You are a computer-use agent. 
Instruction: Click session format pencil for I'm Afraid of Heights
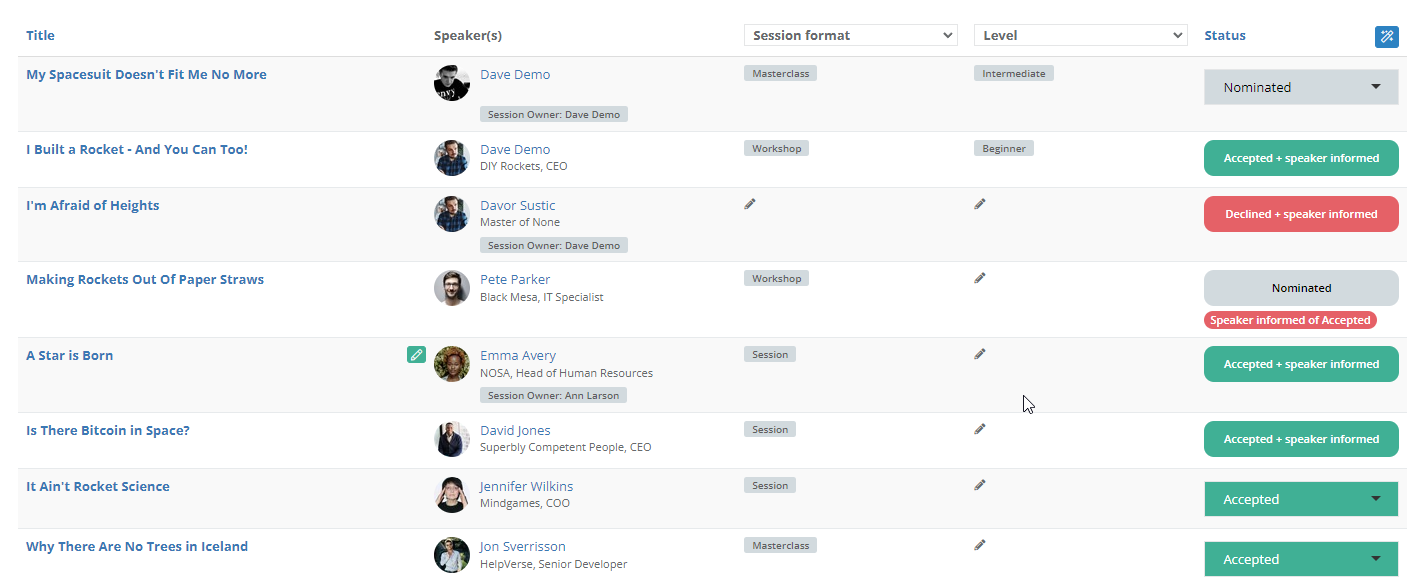[x=750, y=204]
